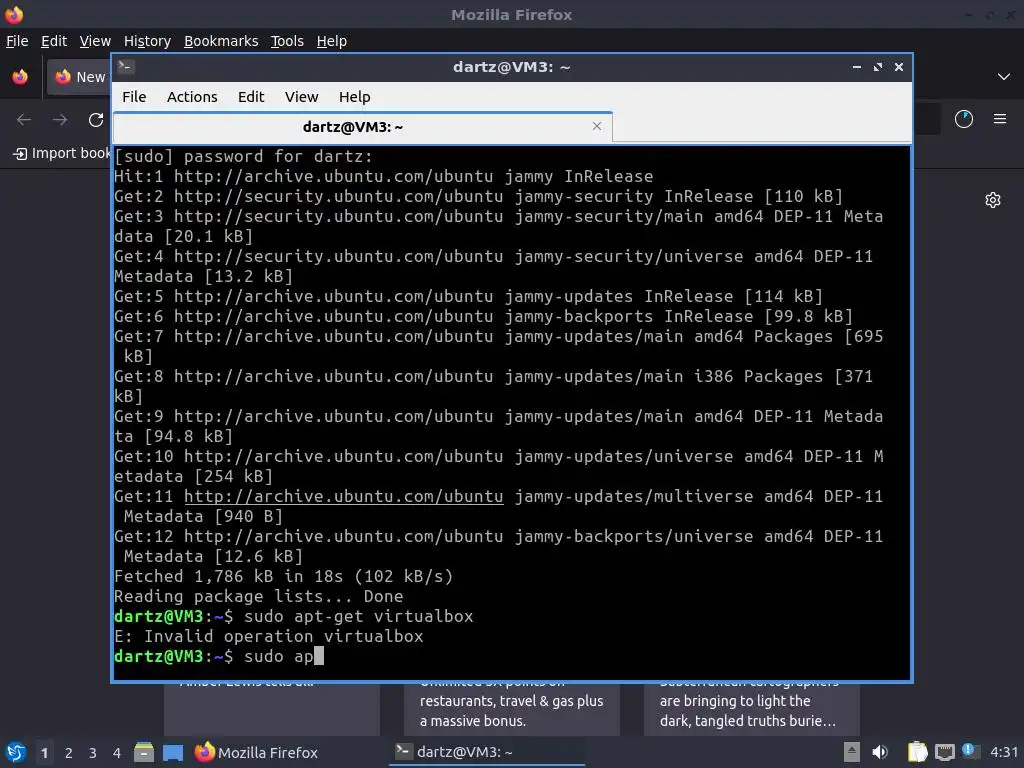Open new tab page settings gear
Screen dimensions: 1024x768
(993, 200)
